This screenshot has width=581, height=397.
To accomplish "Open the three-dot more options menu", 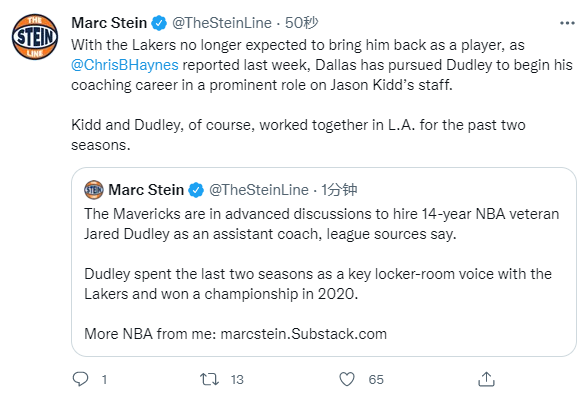I will coord(567,23).
